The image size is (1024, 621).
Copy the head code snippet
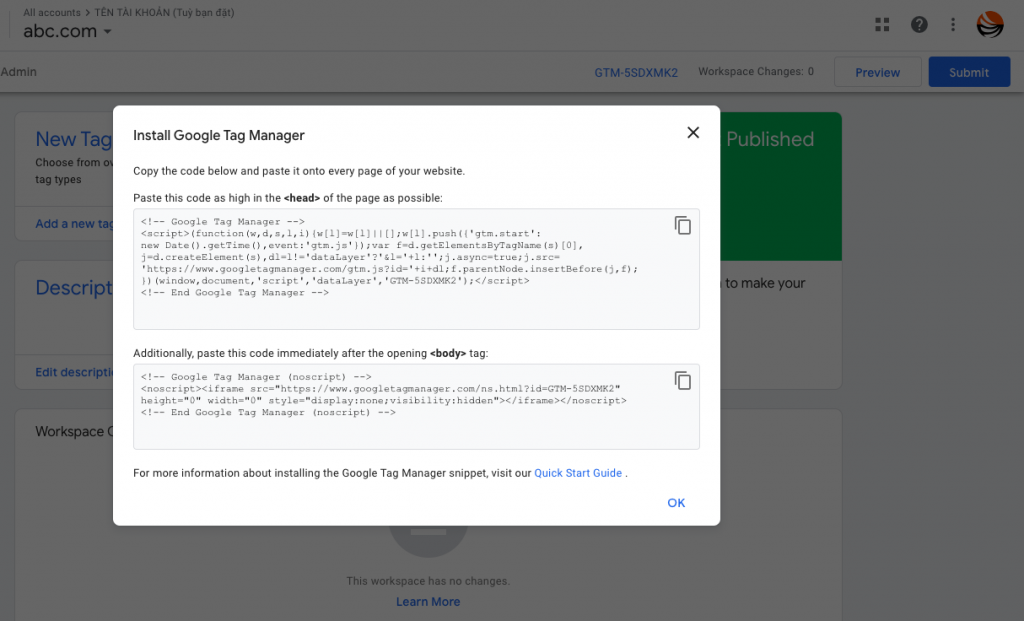pos(682,225)
